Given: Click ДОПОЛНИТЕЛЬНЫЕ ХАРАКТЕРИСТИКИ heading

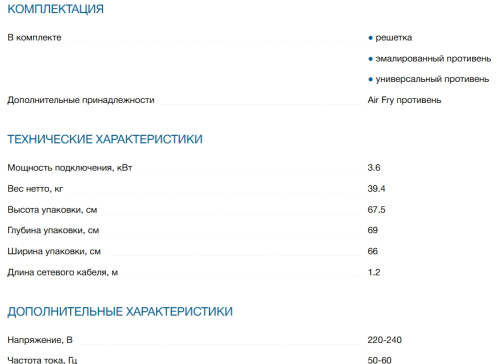Looking at the screenshot, I should (120, 311).
